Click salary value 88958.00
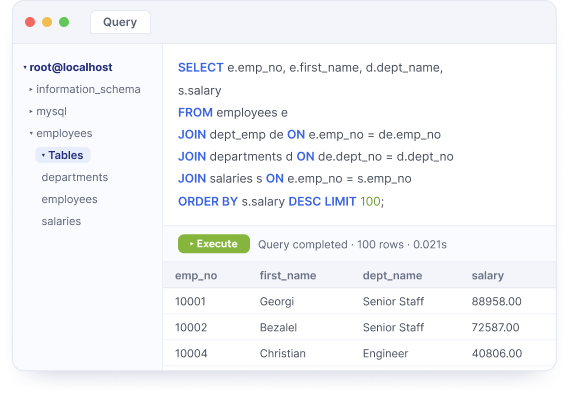 [496, 301]
